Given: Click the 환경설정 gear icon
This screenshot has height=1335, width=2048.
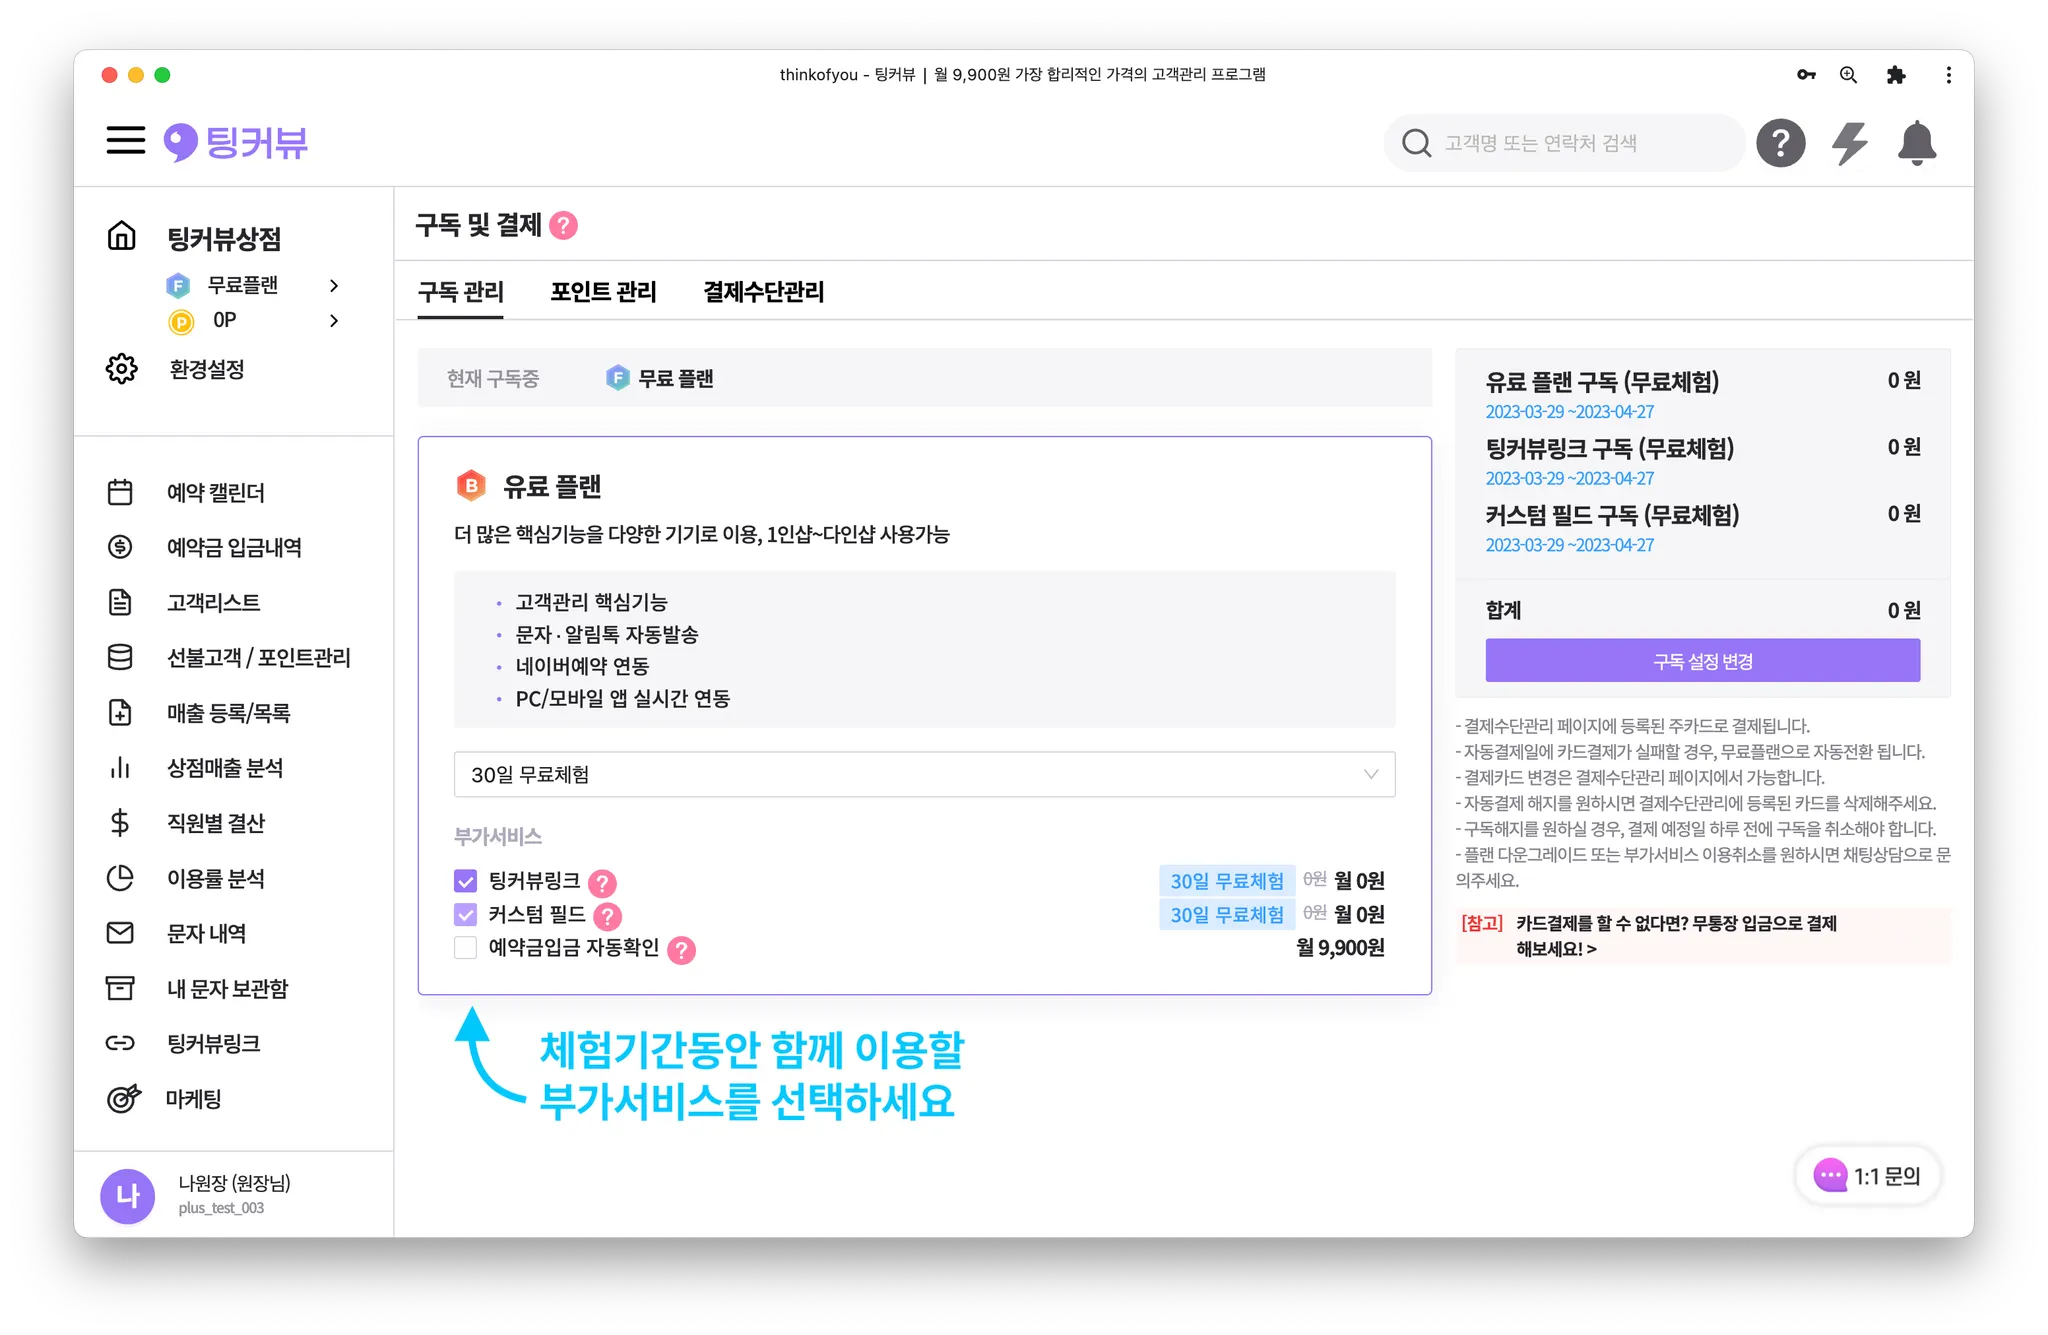Looking at the screenshot, I should (x=122, y=369).
